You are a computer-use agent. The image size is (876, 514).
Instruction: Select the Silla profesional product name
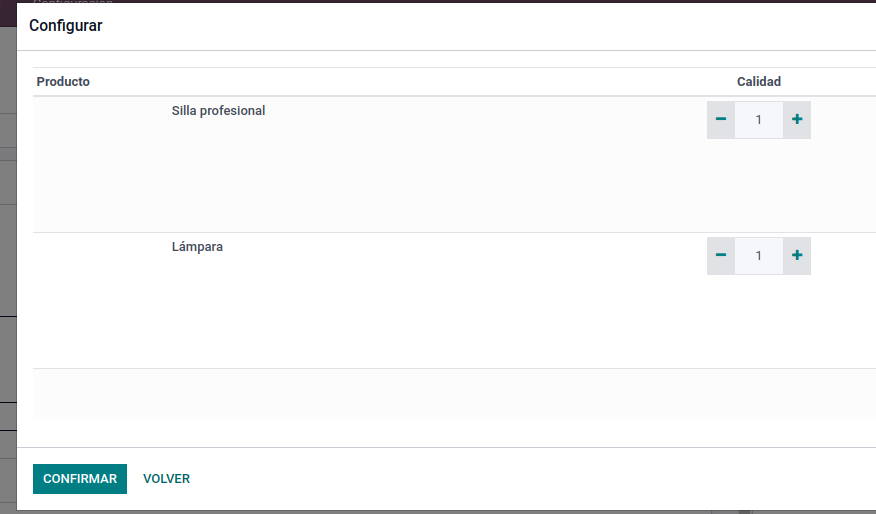(x=218, y=111)
